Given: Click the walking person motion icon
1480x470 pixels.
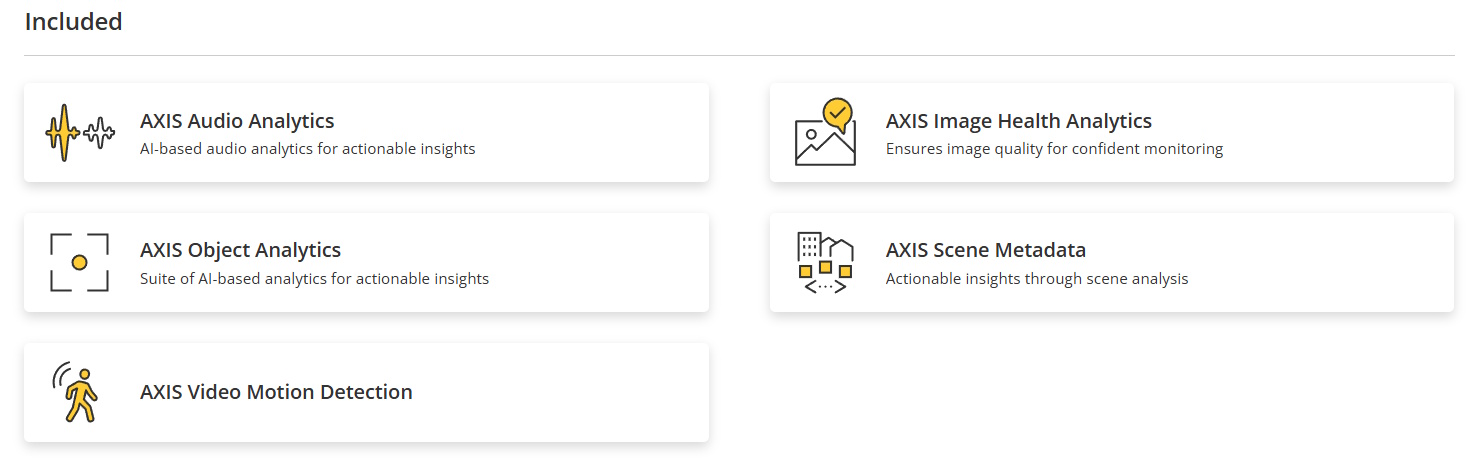Looking at the screenshot, I should [78, 392].
